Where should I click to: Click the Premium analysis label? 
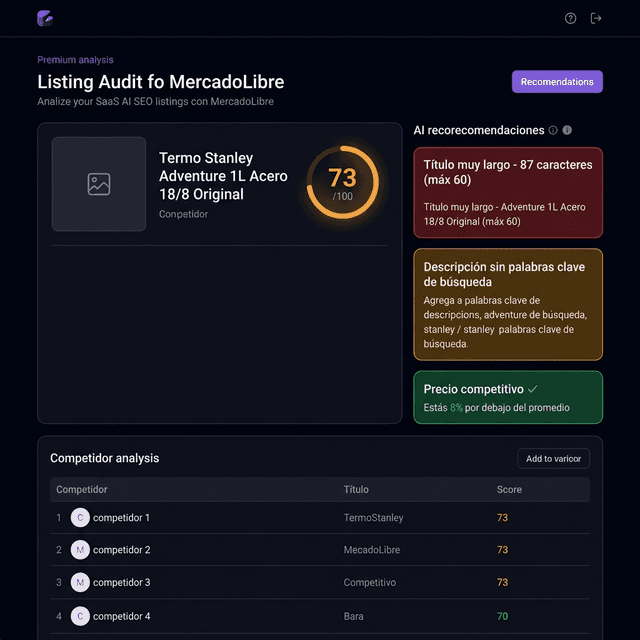point(75,60)
